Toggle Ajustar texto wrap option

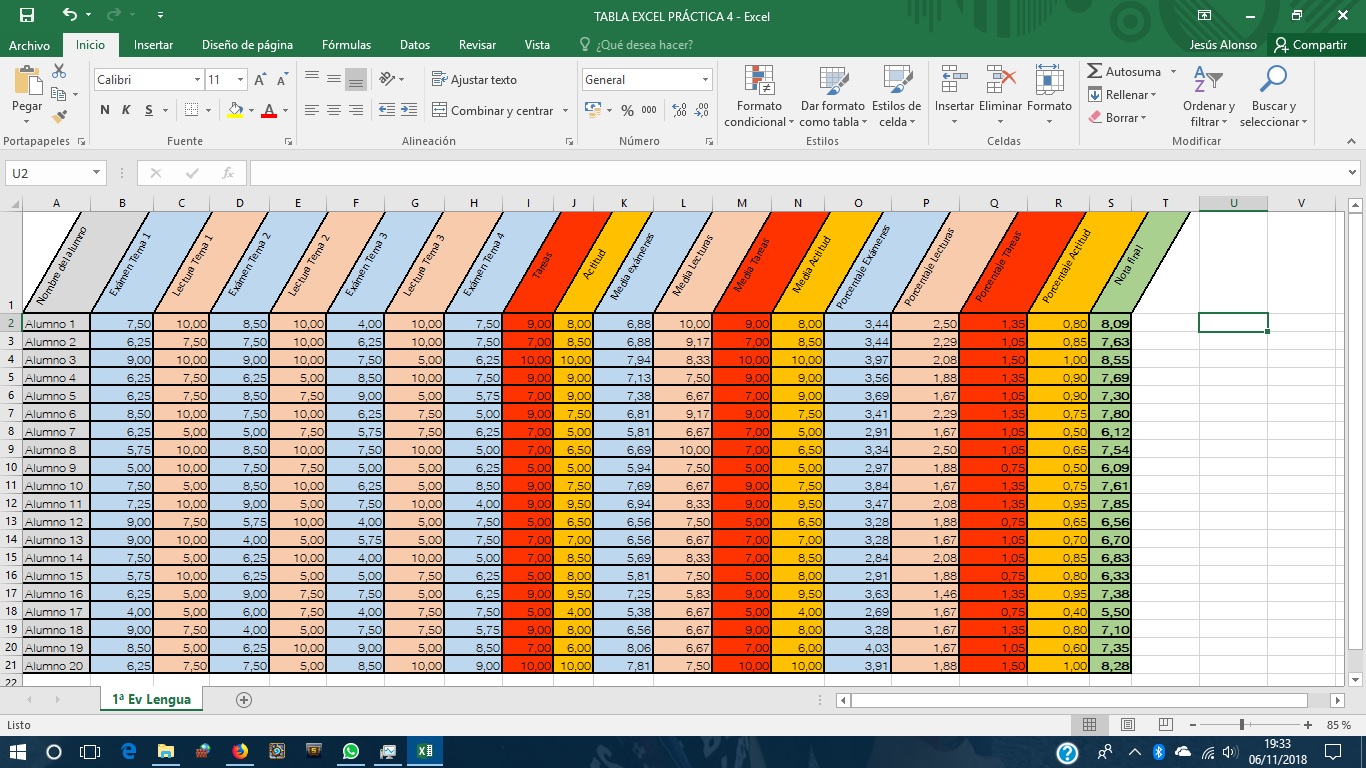coord(474,79)
